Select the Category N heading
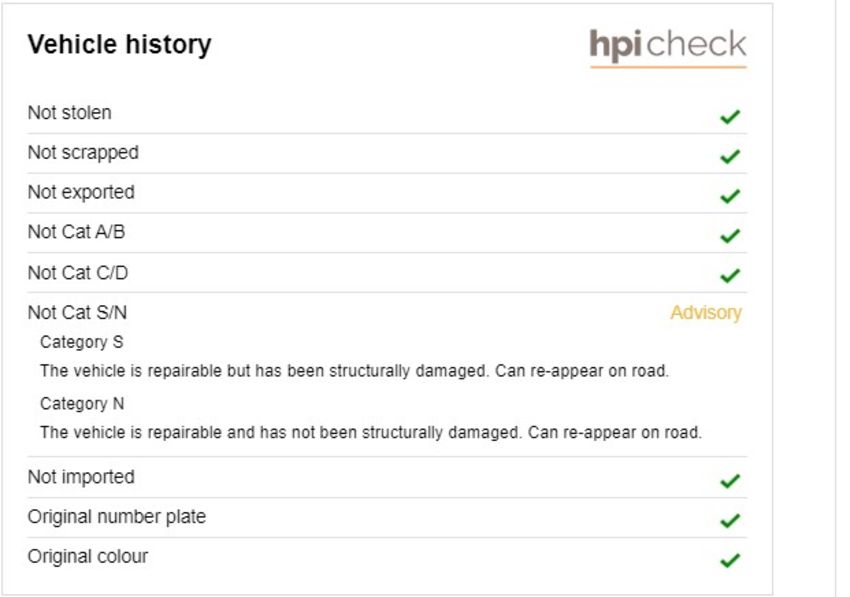 click(82, 404)
